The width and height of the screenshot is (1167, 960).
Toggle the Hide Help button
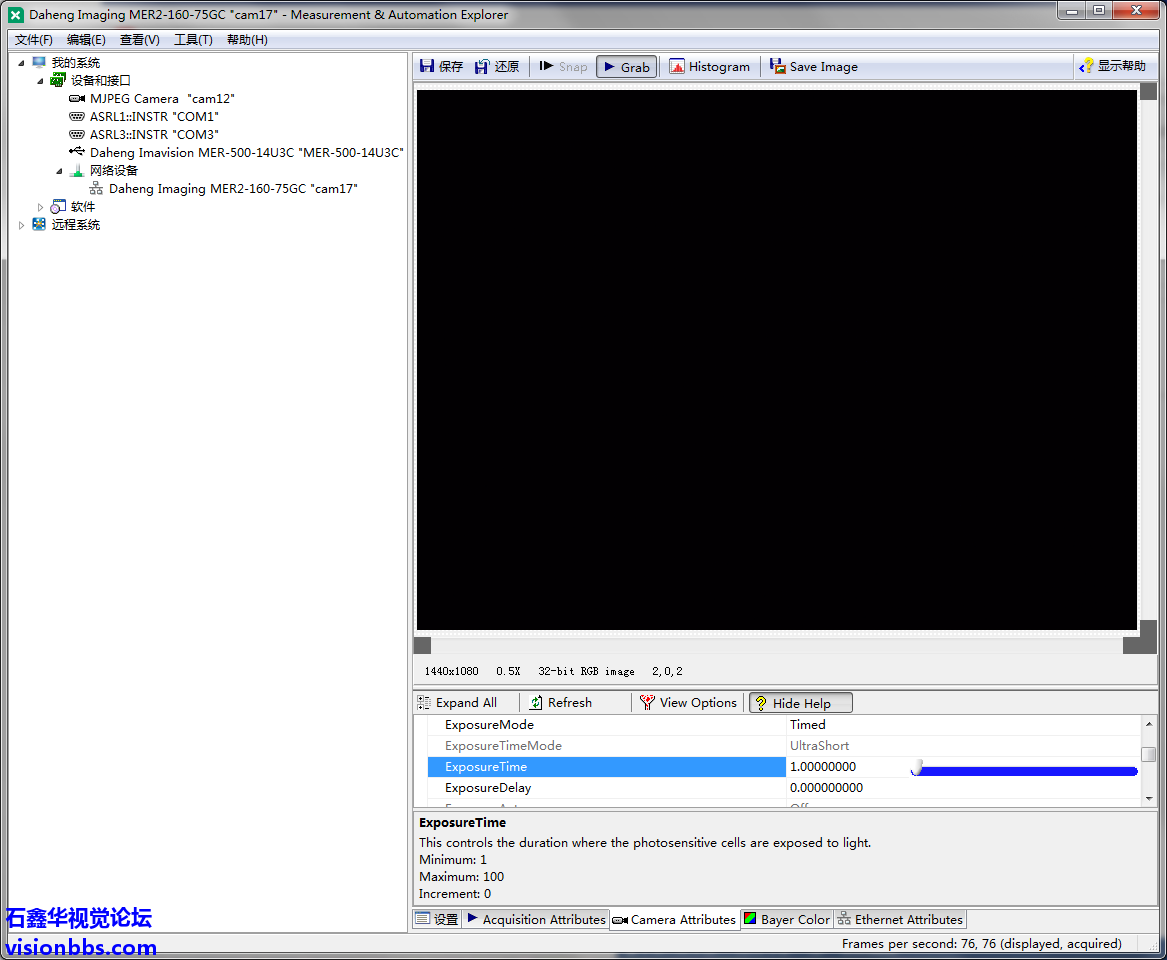click(801, 703)
